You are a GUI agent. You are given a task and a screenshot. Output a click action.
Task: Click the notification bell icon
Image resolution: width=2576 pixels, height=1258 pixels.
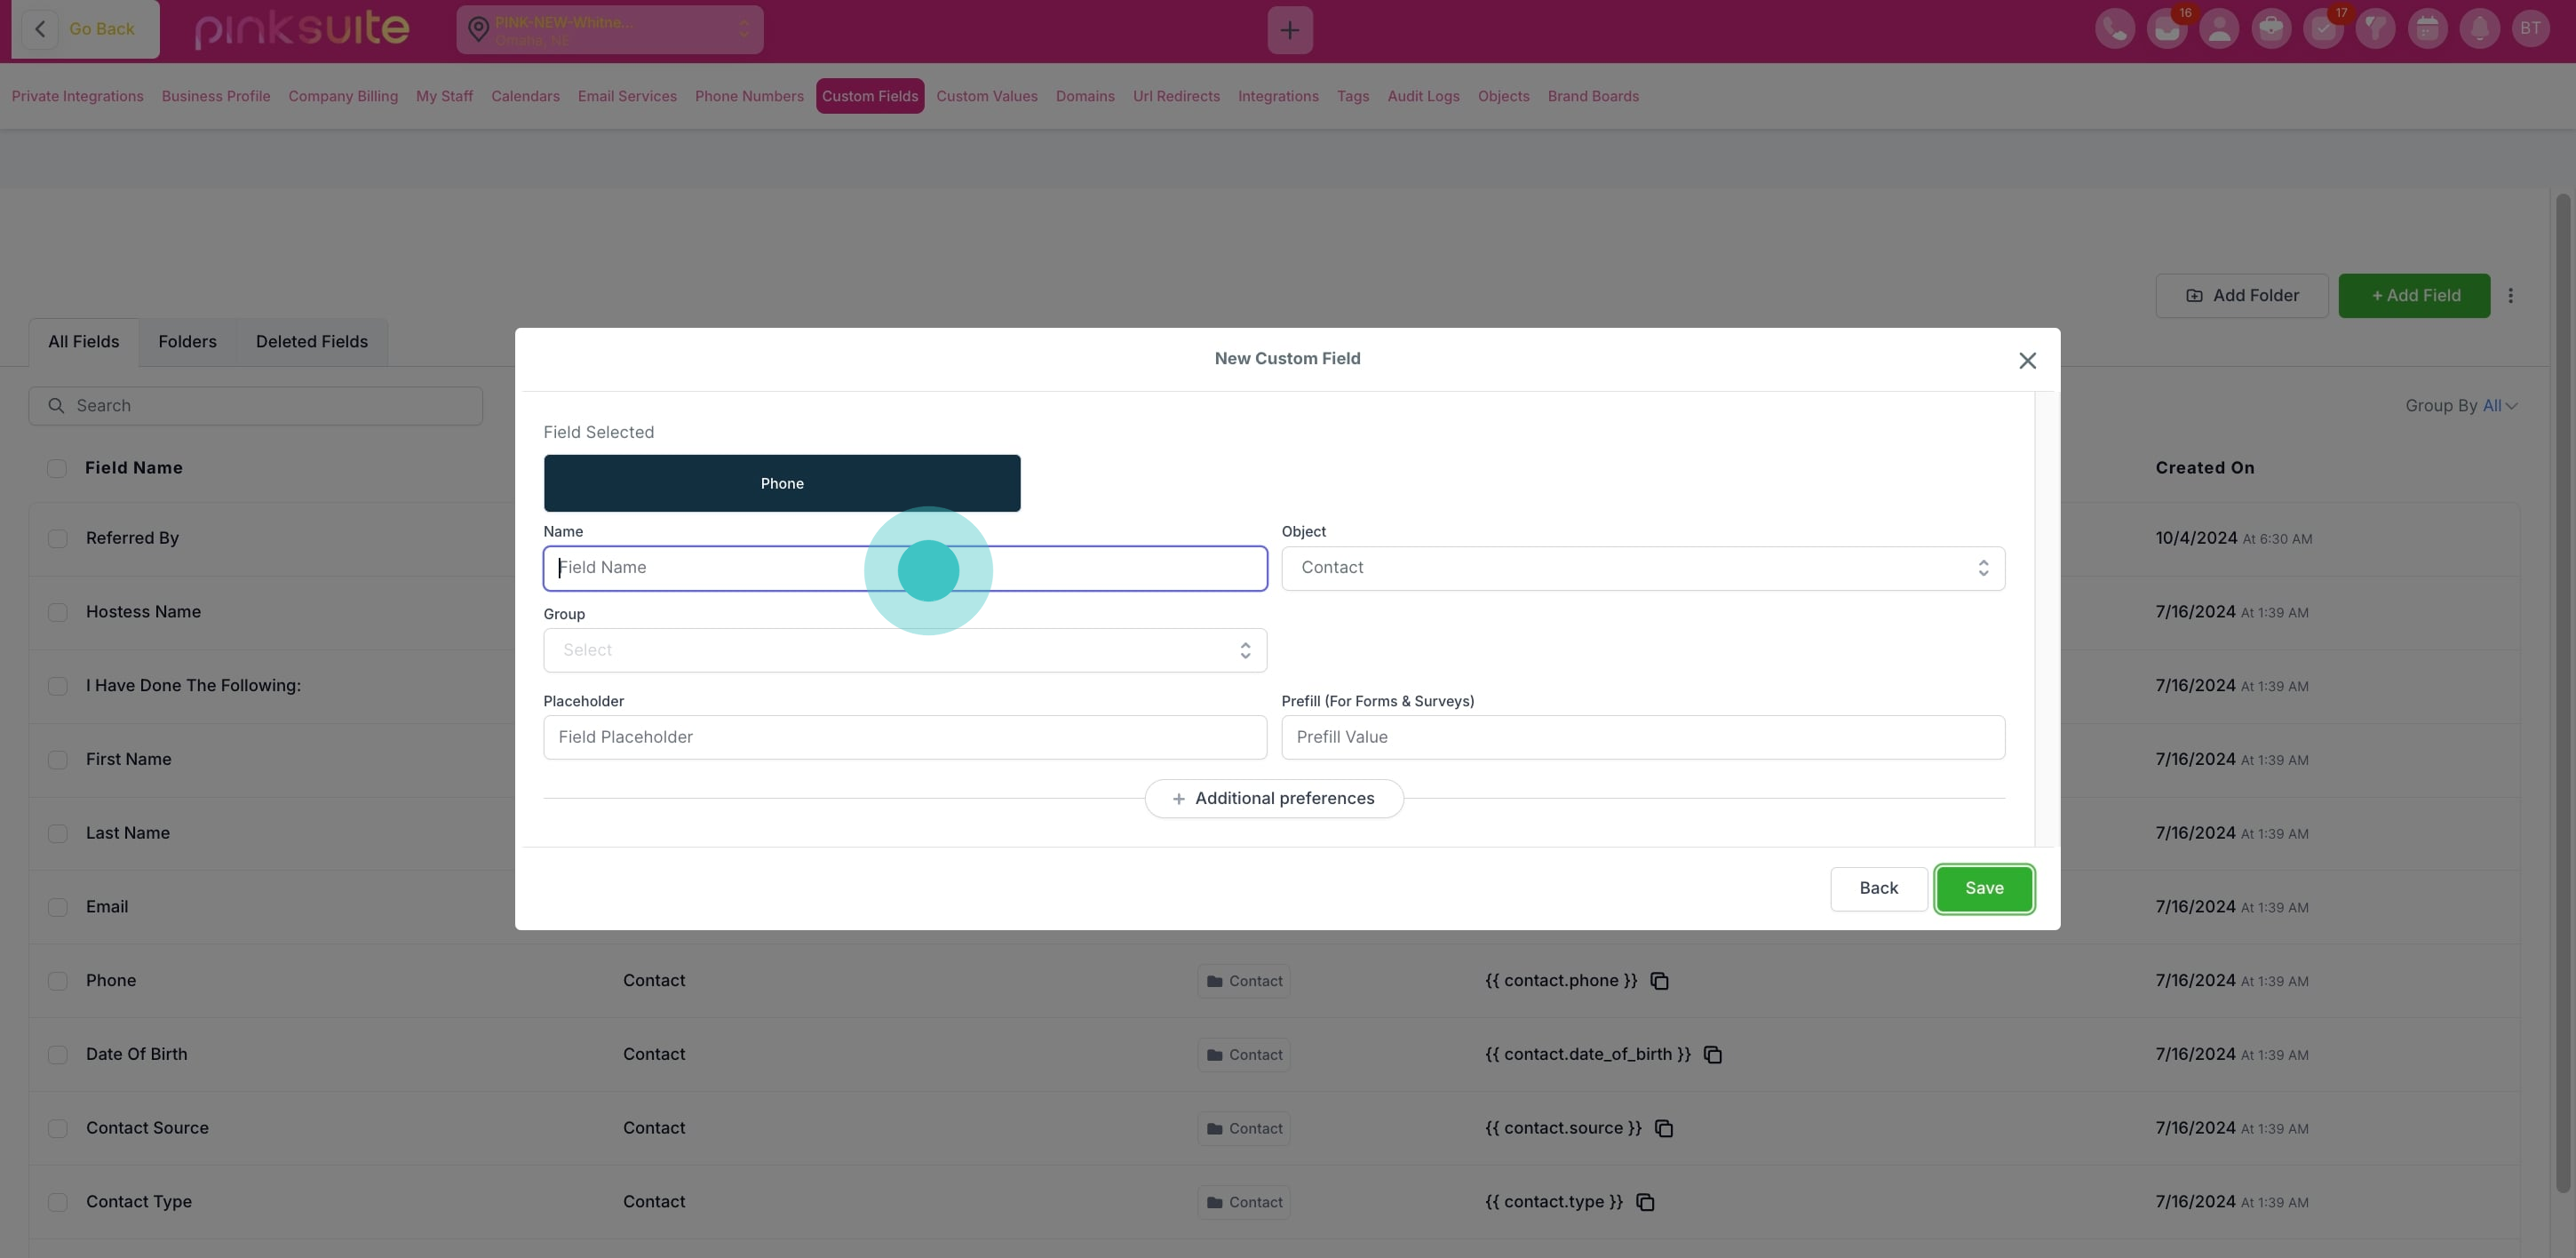(x=2479, y=29)
